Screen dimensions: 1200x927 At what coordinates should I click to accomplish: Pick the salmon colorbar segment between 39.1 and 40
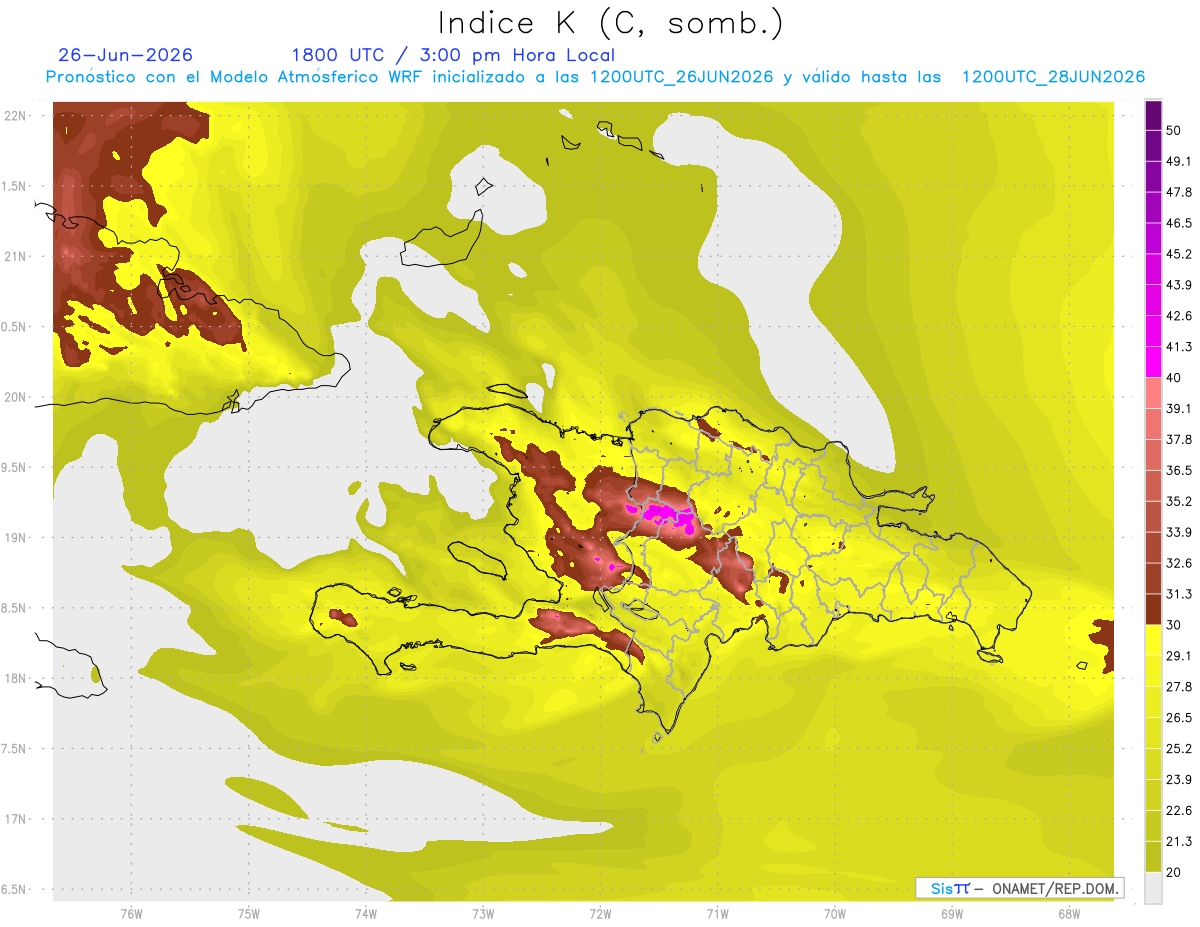pos(1153,393)
